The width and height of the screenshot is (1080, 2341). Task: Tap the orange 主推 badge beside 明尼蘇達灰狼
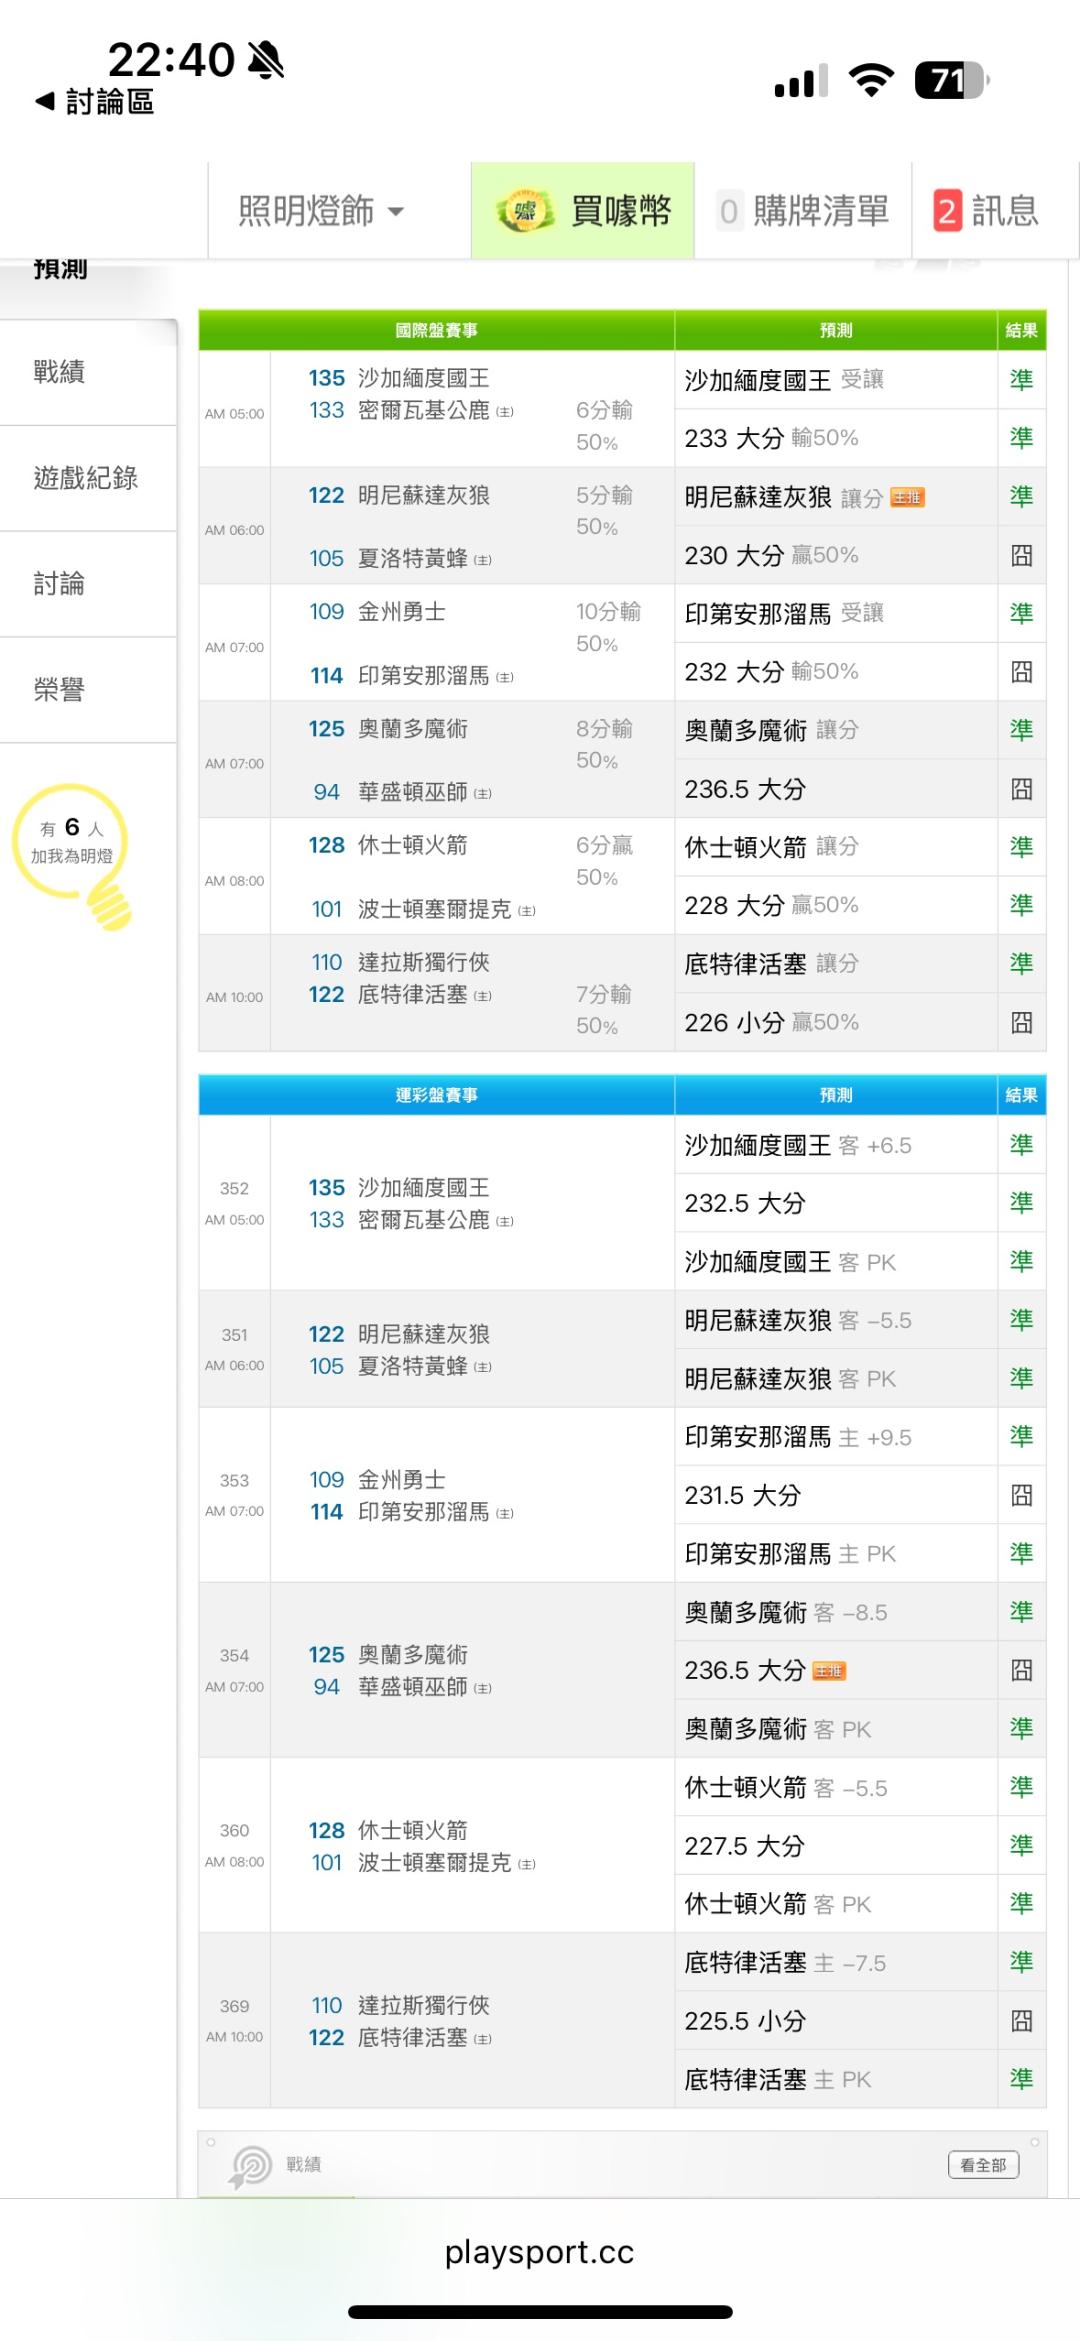(x=907, y=498)
